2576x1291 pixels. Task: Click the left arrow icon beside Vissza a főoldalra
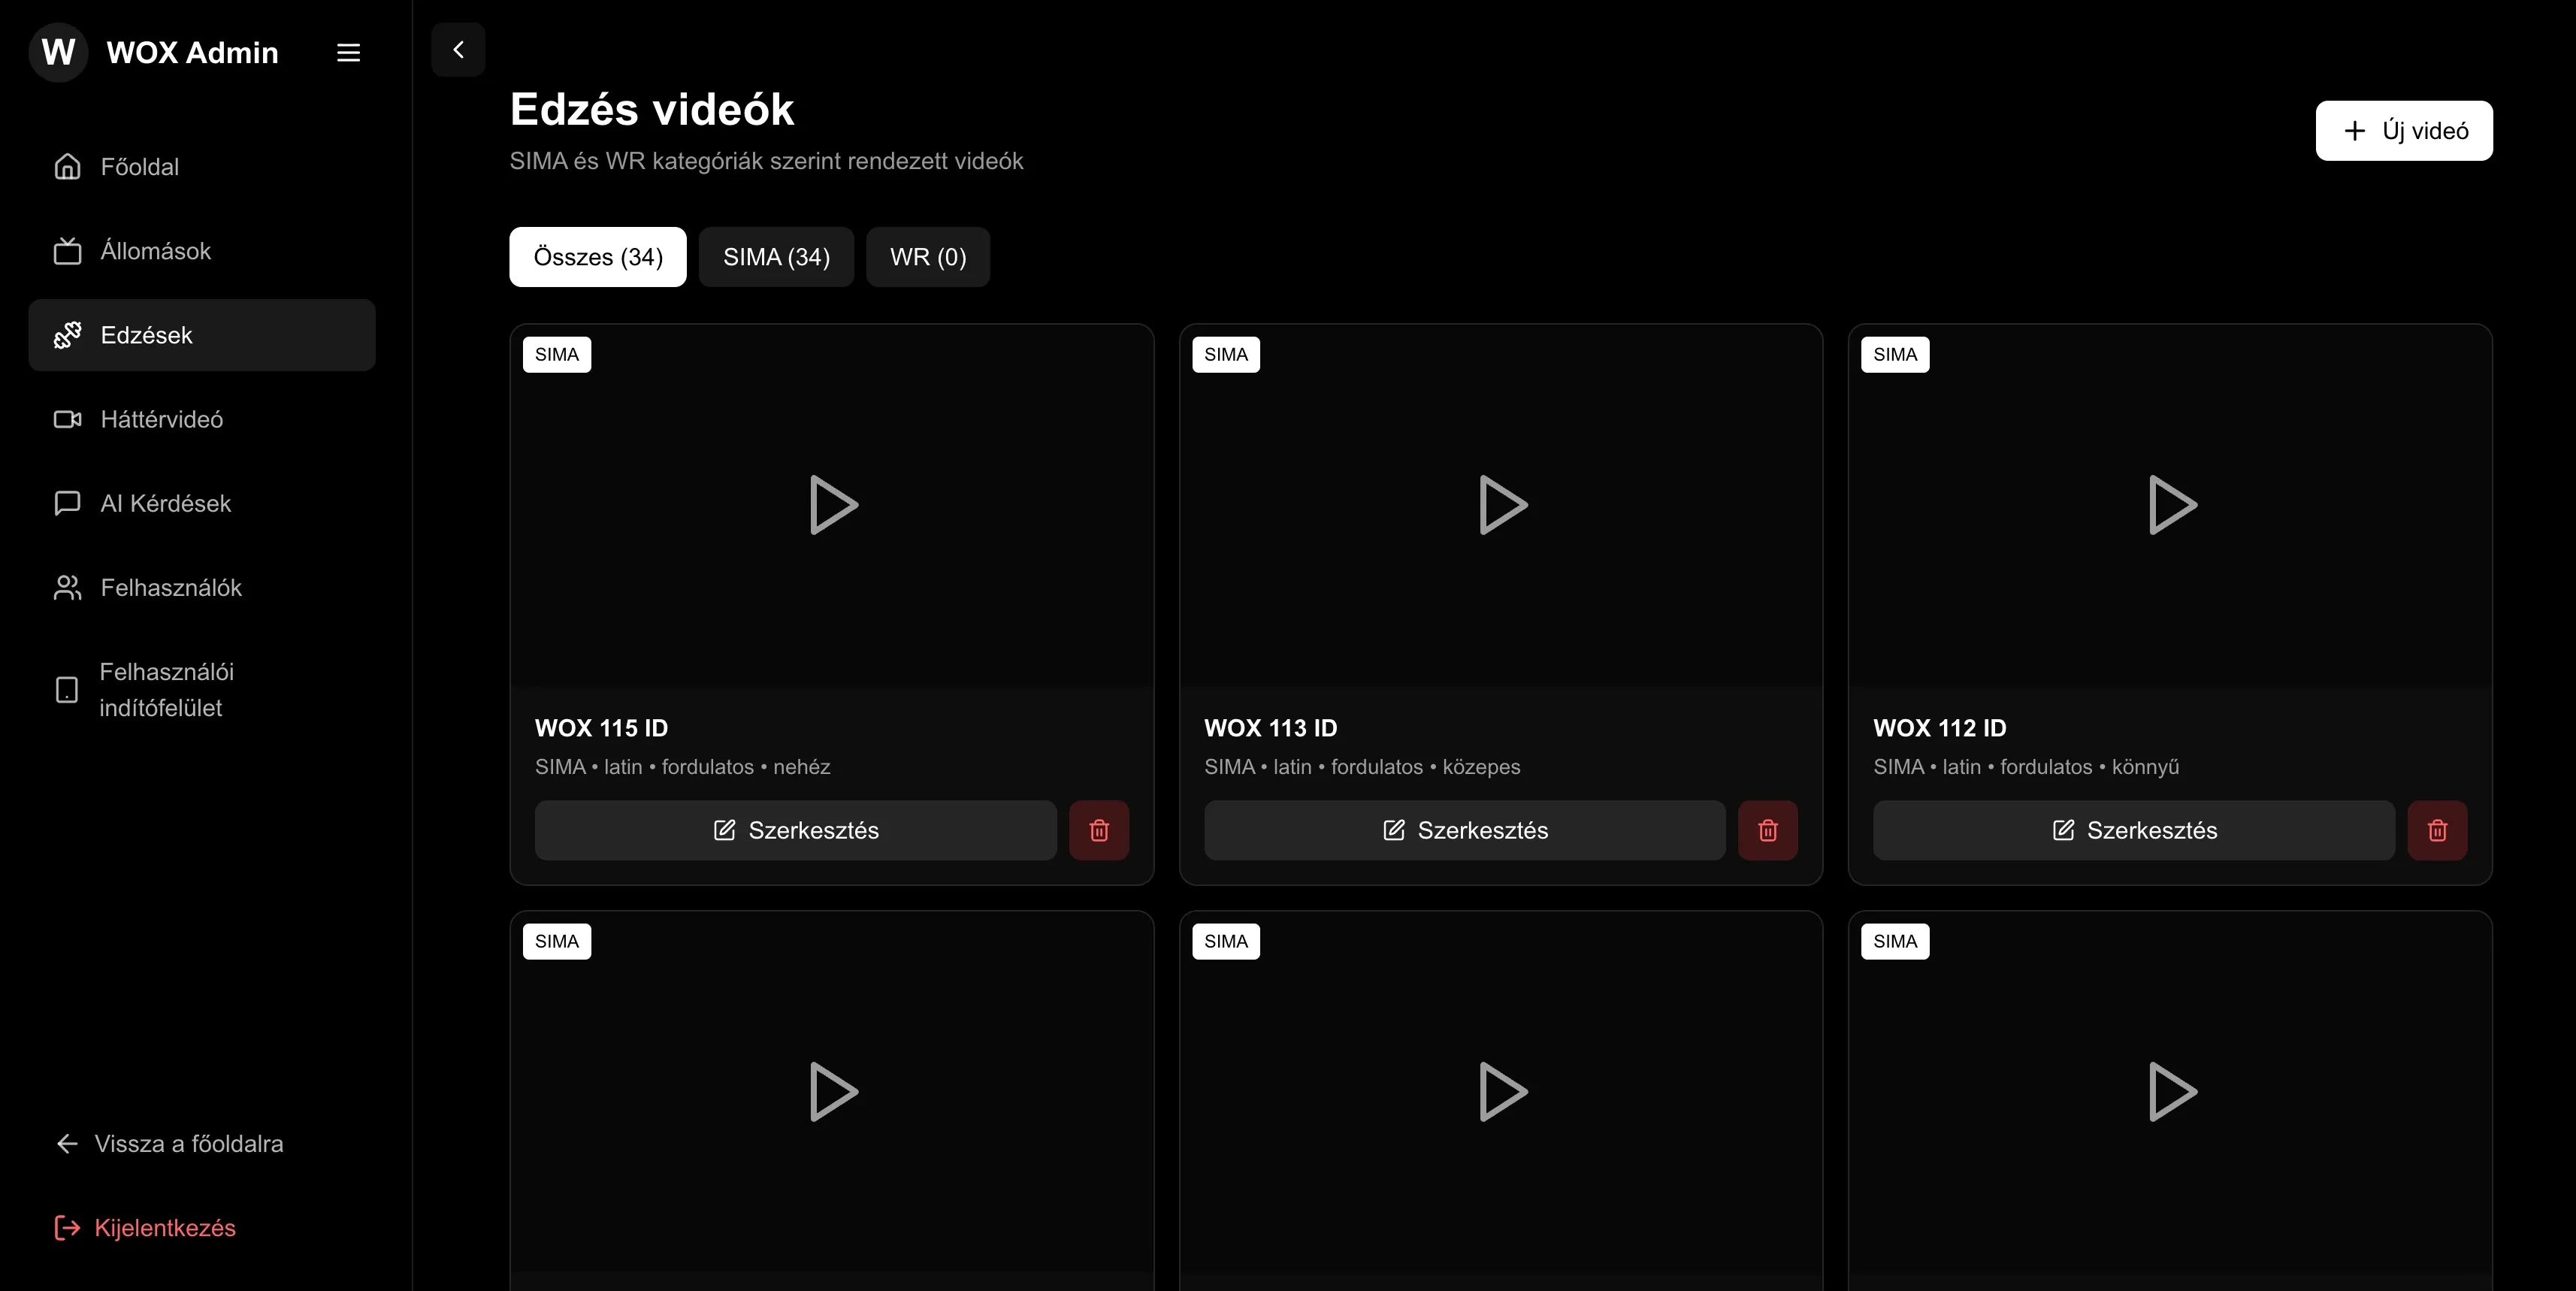pyautogui.click(x=67, y=1143)
